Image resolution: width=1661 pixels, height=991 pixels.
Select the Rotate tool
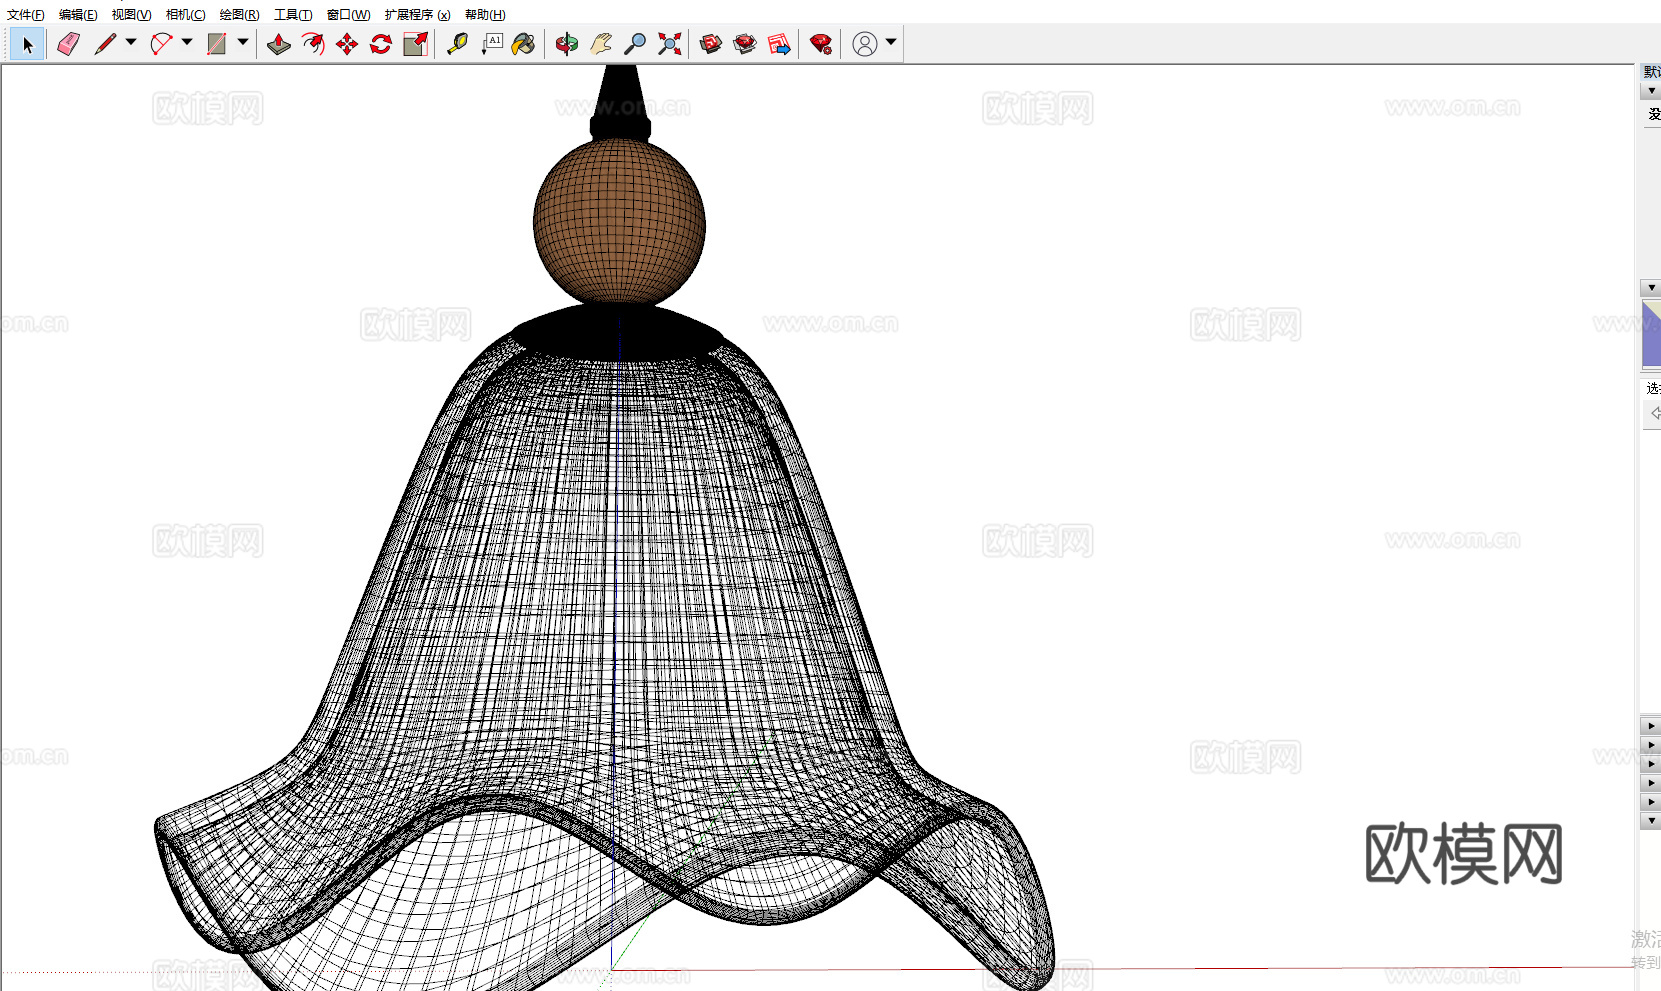click(381, 44)
